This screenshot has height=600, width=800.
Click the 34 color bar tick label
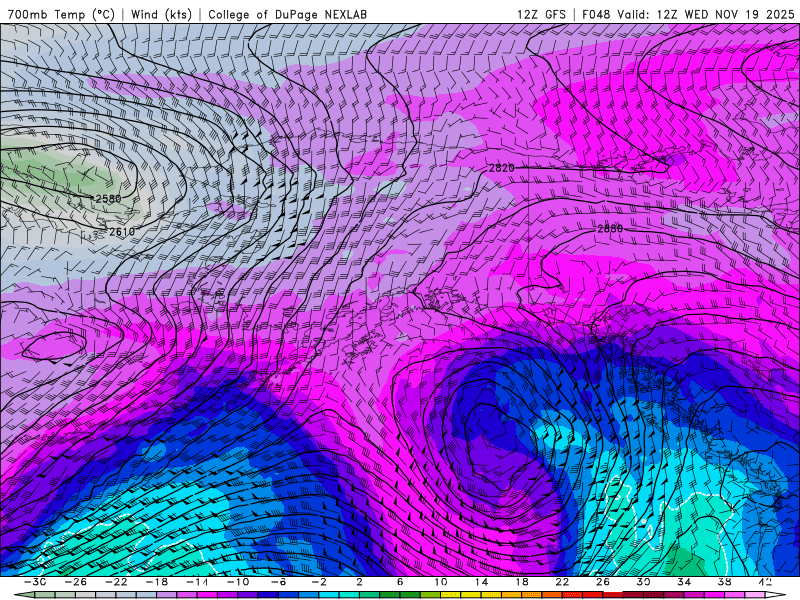(684, 582)
